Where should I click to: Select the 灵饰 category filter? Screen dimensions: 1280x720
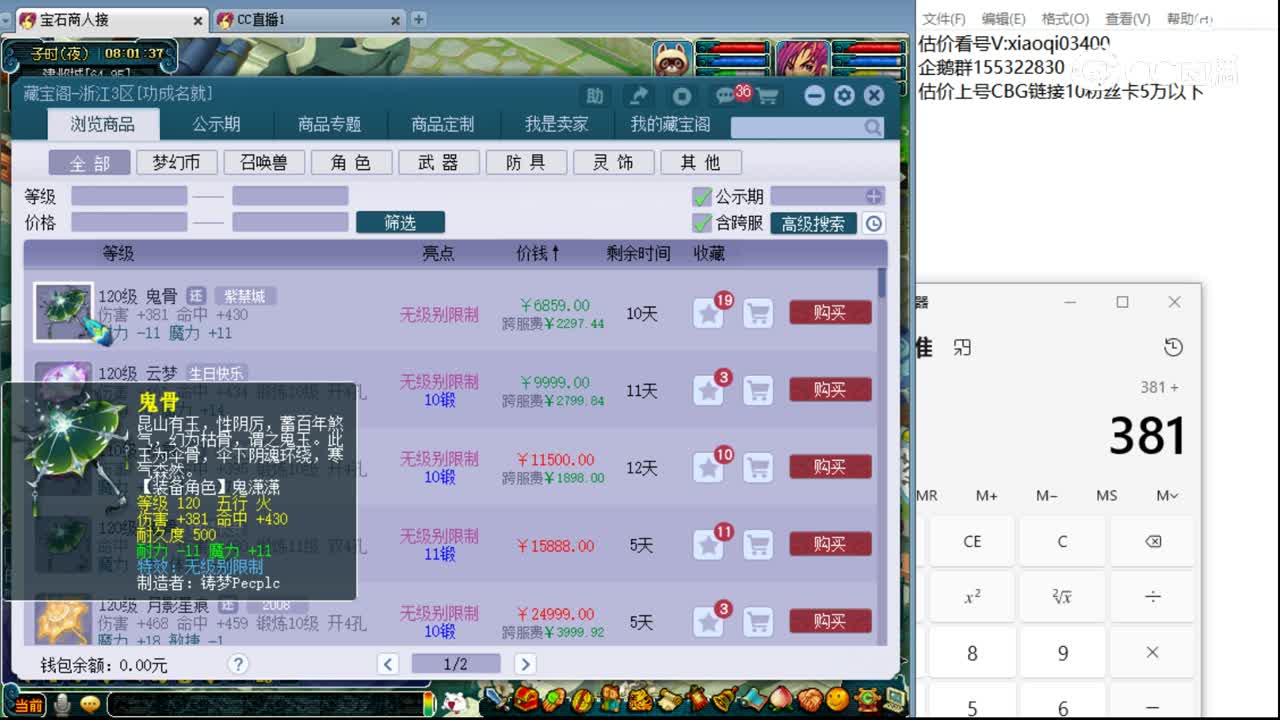click(612, 162)
